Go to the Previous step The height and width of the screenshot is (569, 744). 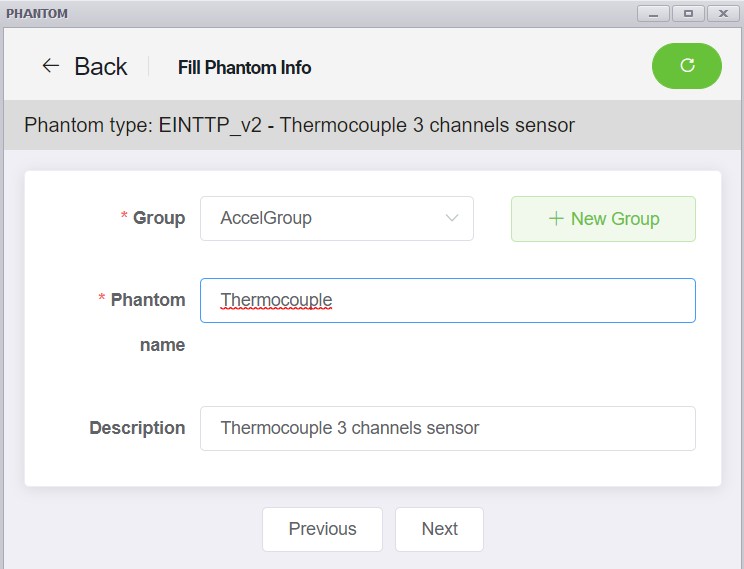pos(322,529)
